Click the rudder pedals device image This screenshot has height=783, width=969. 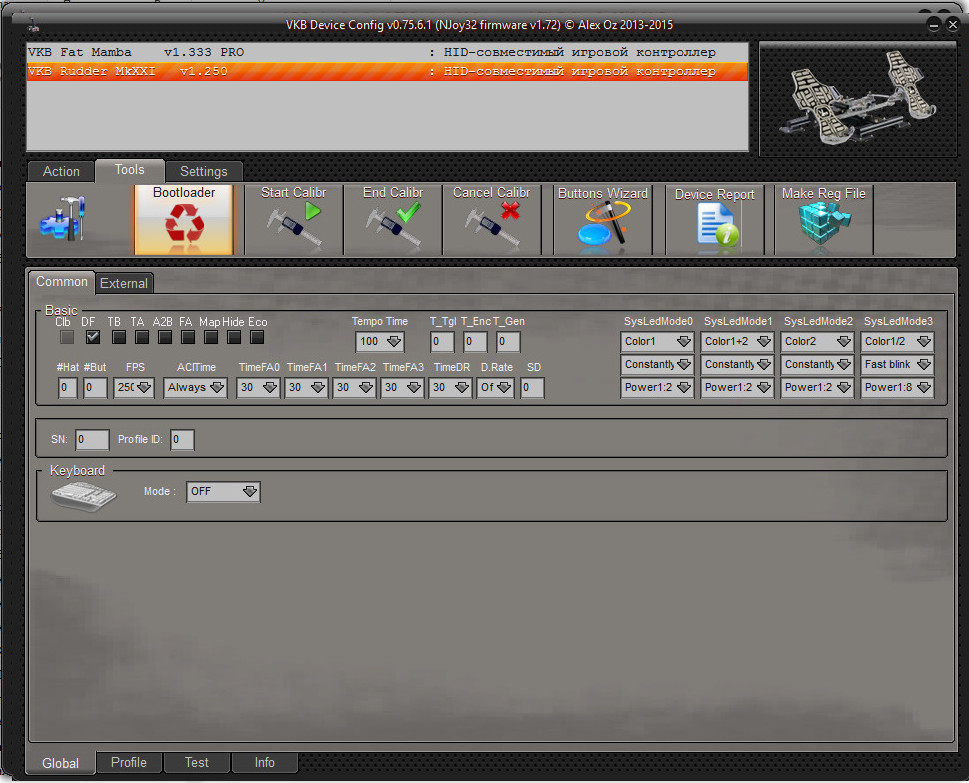tap(858, 98)
